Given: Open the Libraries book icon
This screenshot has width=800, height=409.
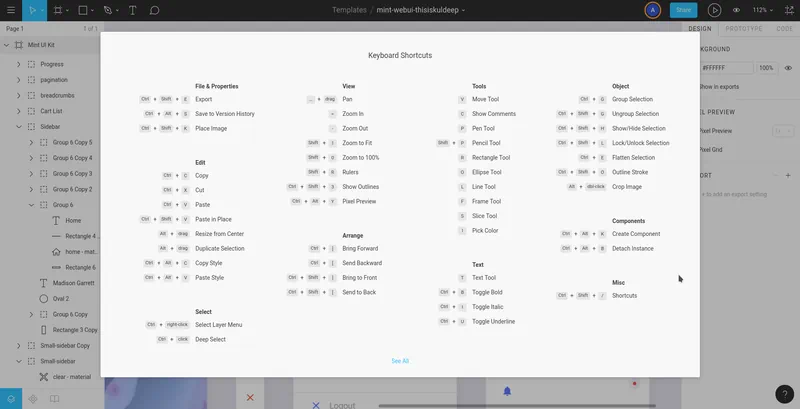Looking at the screenshot, I should (55, 399).
